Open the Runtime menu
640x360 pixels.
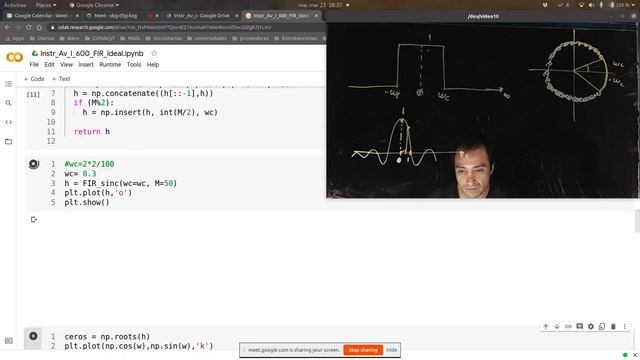[x=110, y=64]
